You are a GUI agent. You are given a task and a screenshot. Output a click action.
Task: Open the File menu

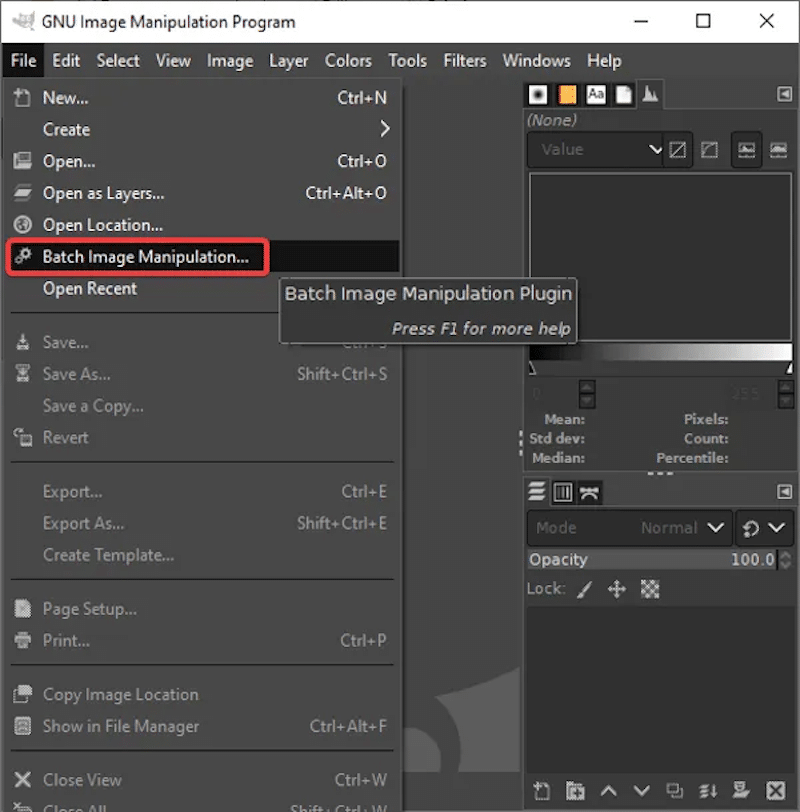point(23,61)
